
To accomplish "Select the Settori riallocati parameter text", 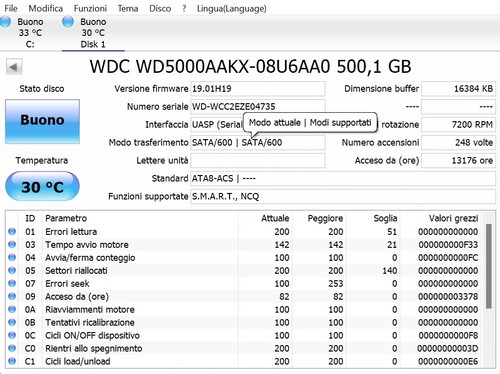I will [x=76, y=270].
